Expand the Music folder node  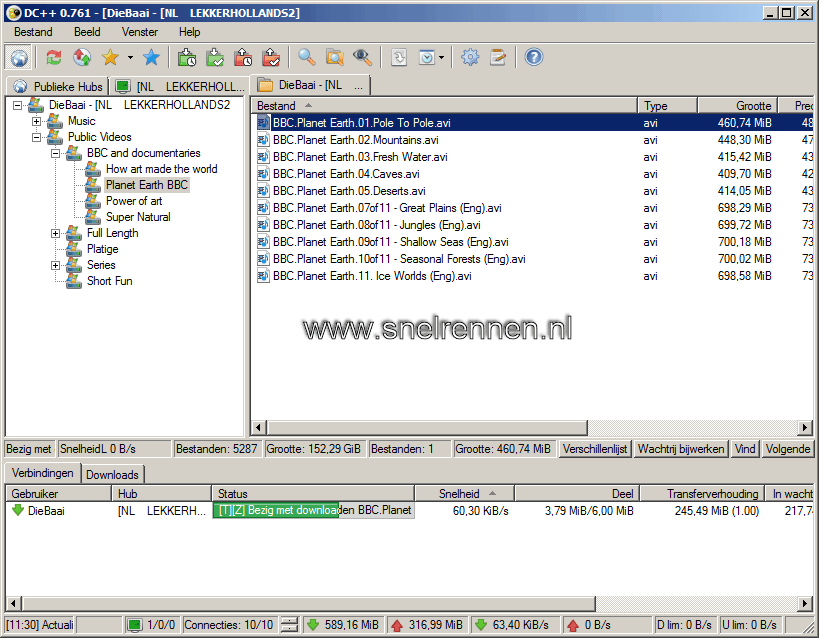point(37,121)
